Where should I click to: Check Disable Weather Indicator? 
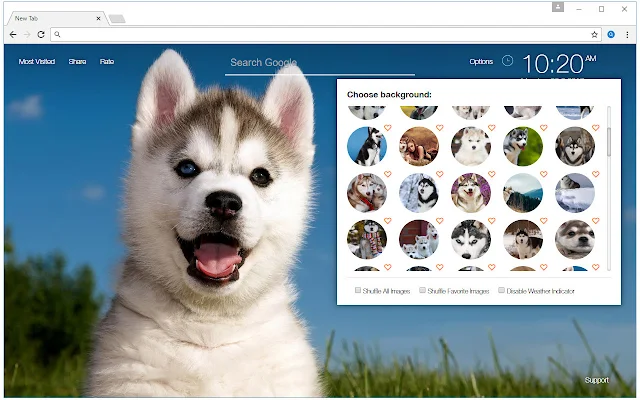tap(501, 290)
